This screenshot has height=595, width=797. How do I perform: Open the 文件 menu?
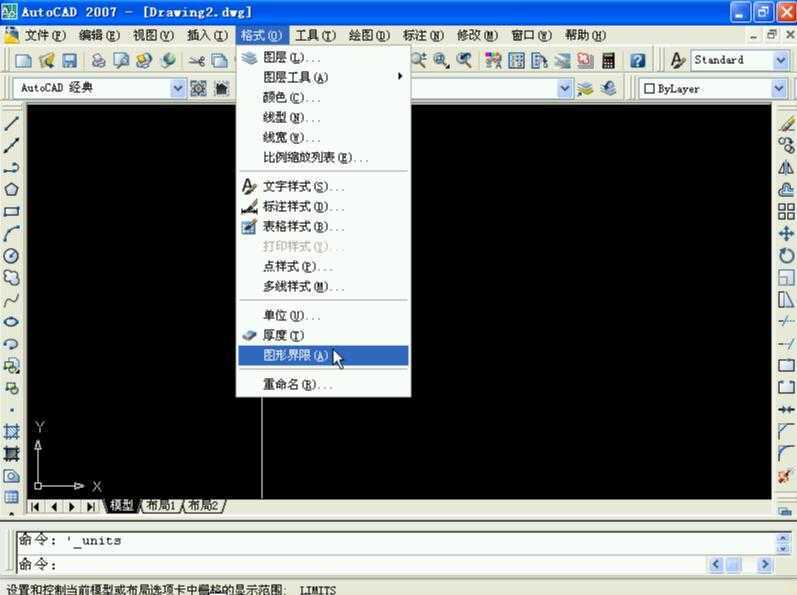pos(45,35)
